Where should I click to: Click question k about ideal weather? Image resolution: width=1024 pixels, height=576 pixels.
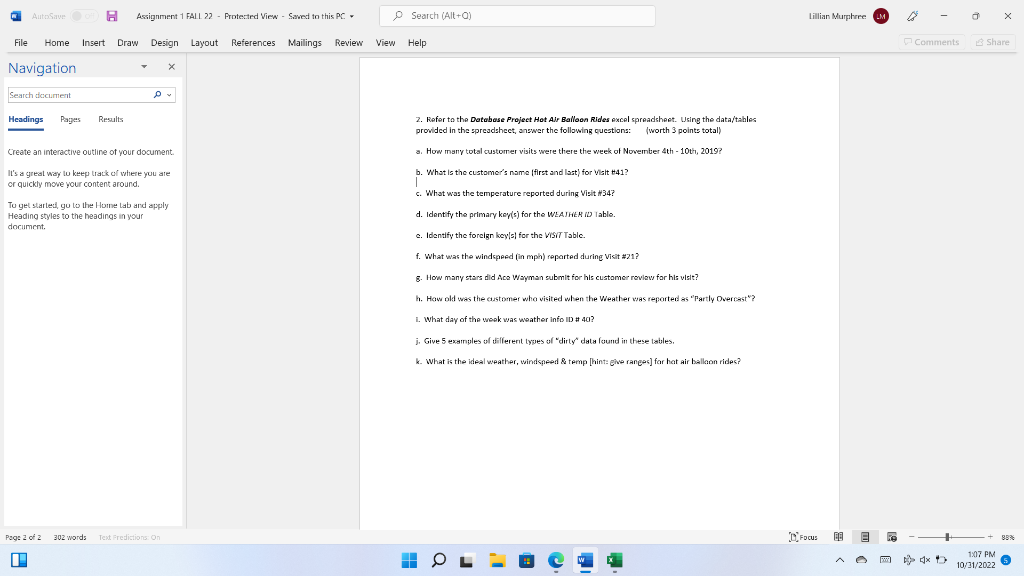[x=578, y=361]
